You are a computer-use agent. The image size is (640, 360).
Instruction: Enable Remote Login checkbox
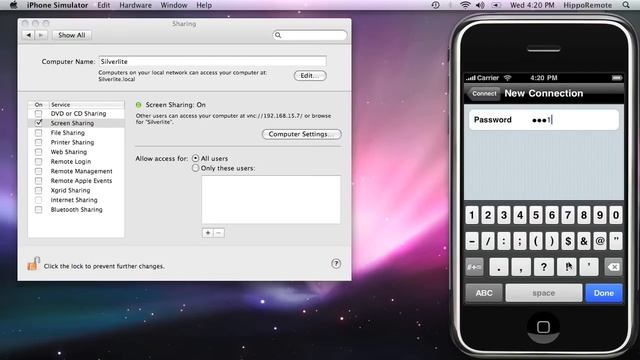38,161
